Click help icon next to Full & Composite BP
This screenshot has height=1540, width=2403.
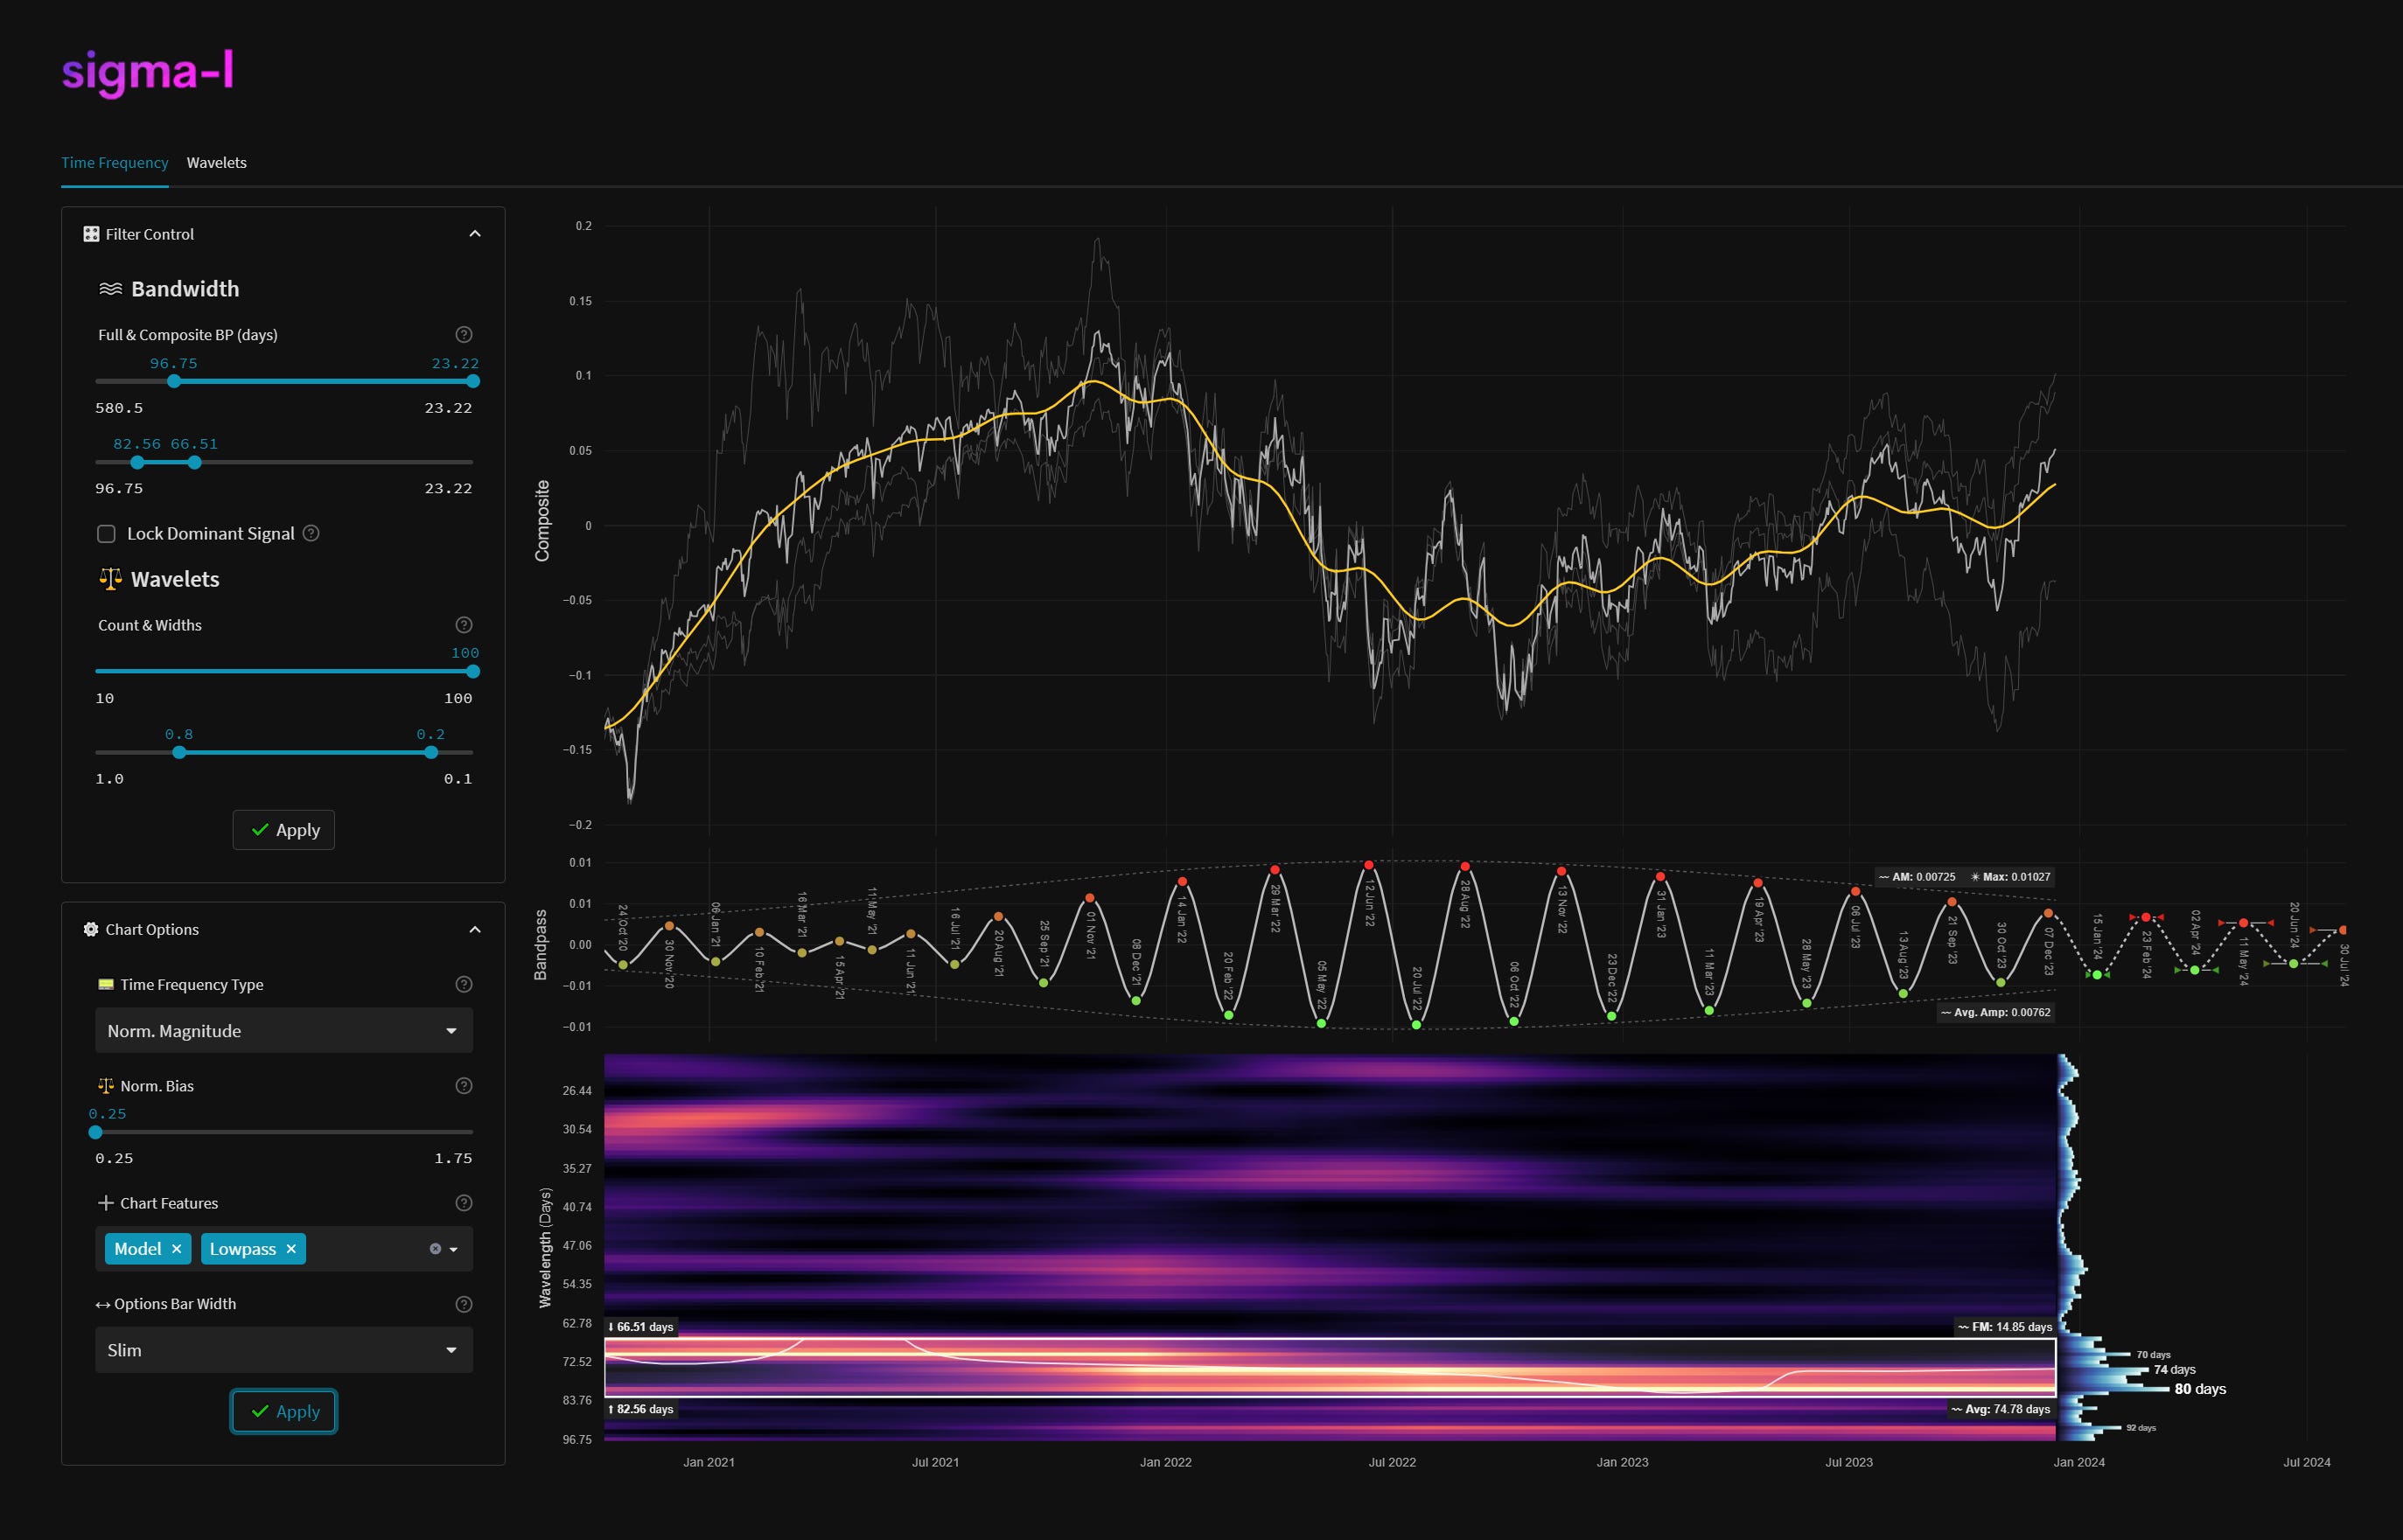[463, 335]
